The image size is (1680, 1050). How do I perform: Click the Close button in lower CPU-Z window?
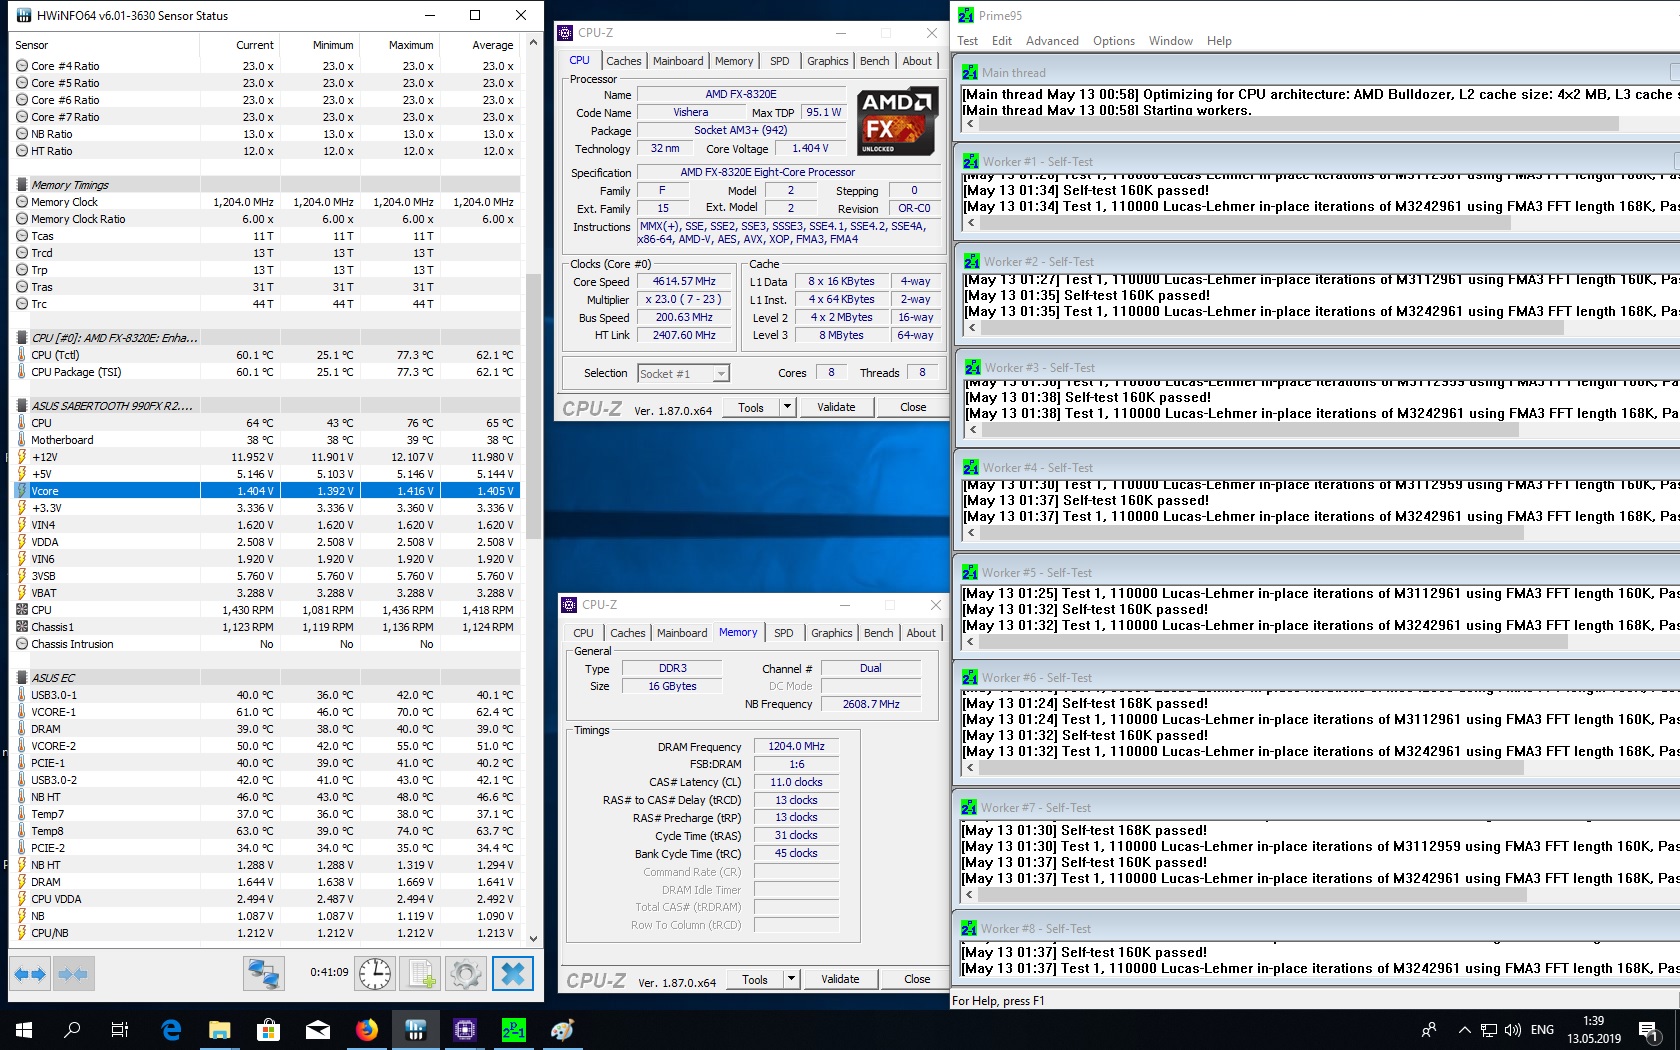(916, 979)
